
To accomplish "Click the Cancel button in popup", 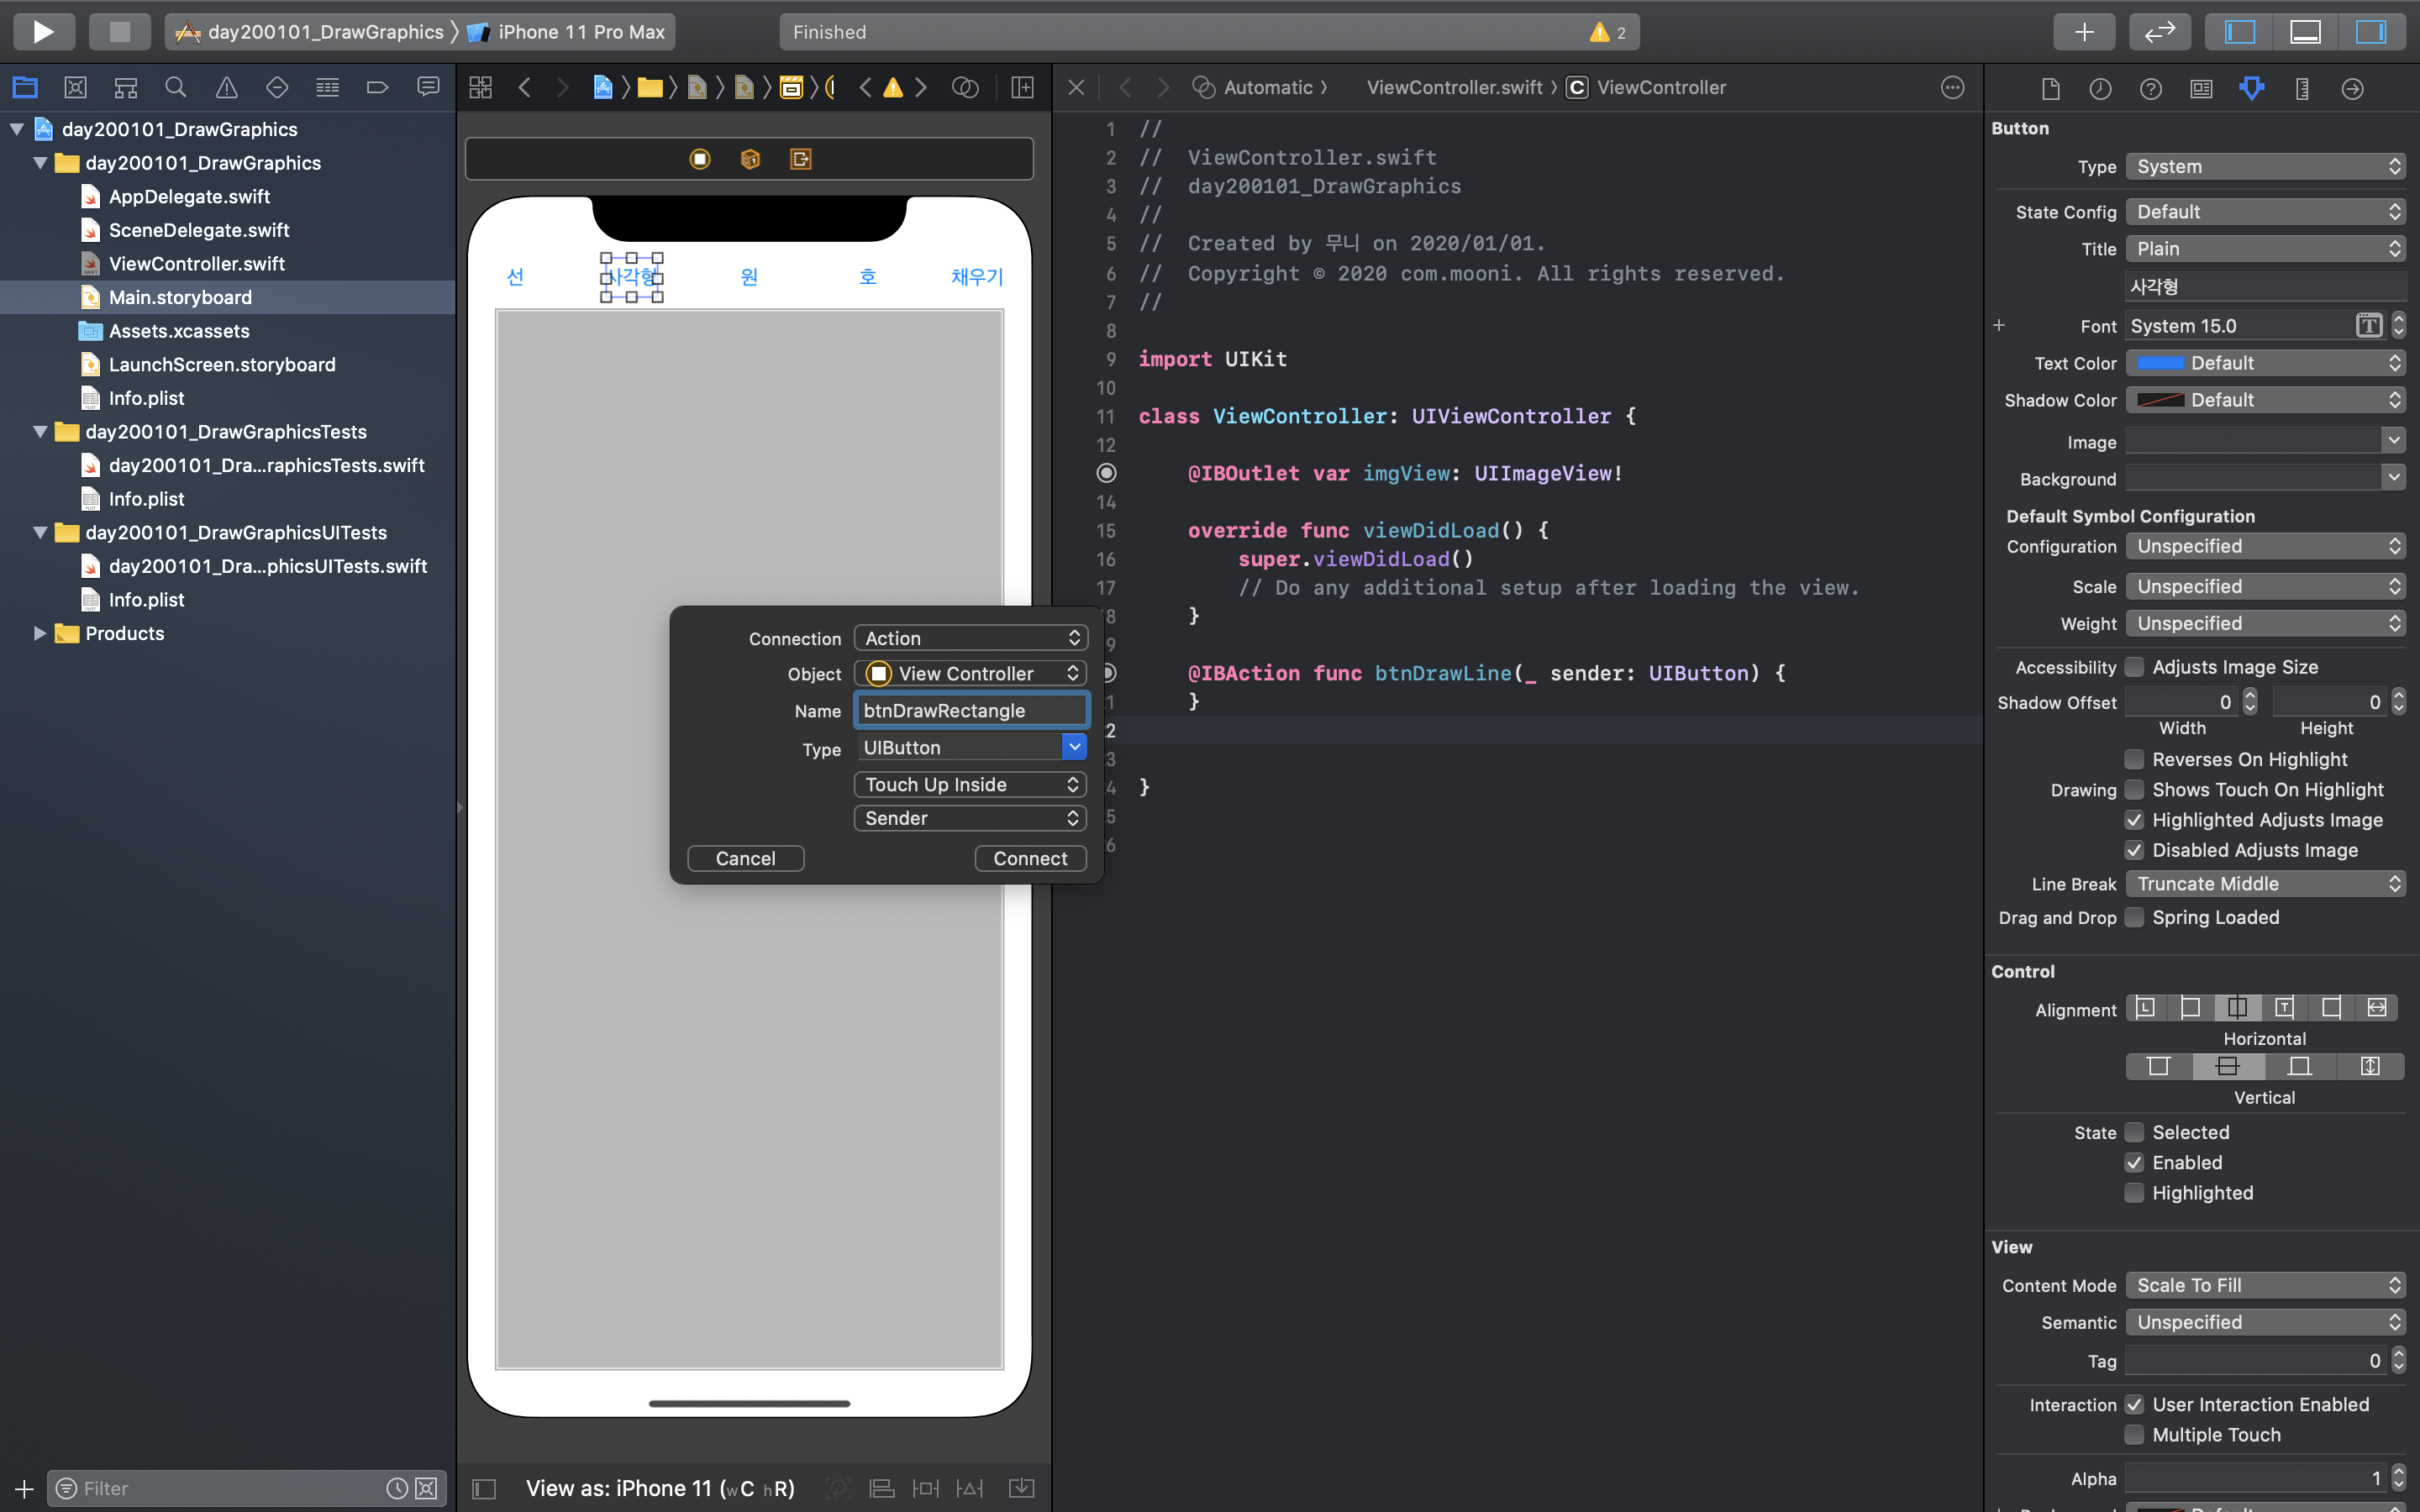I will click(x=745, y=858).
